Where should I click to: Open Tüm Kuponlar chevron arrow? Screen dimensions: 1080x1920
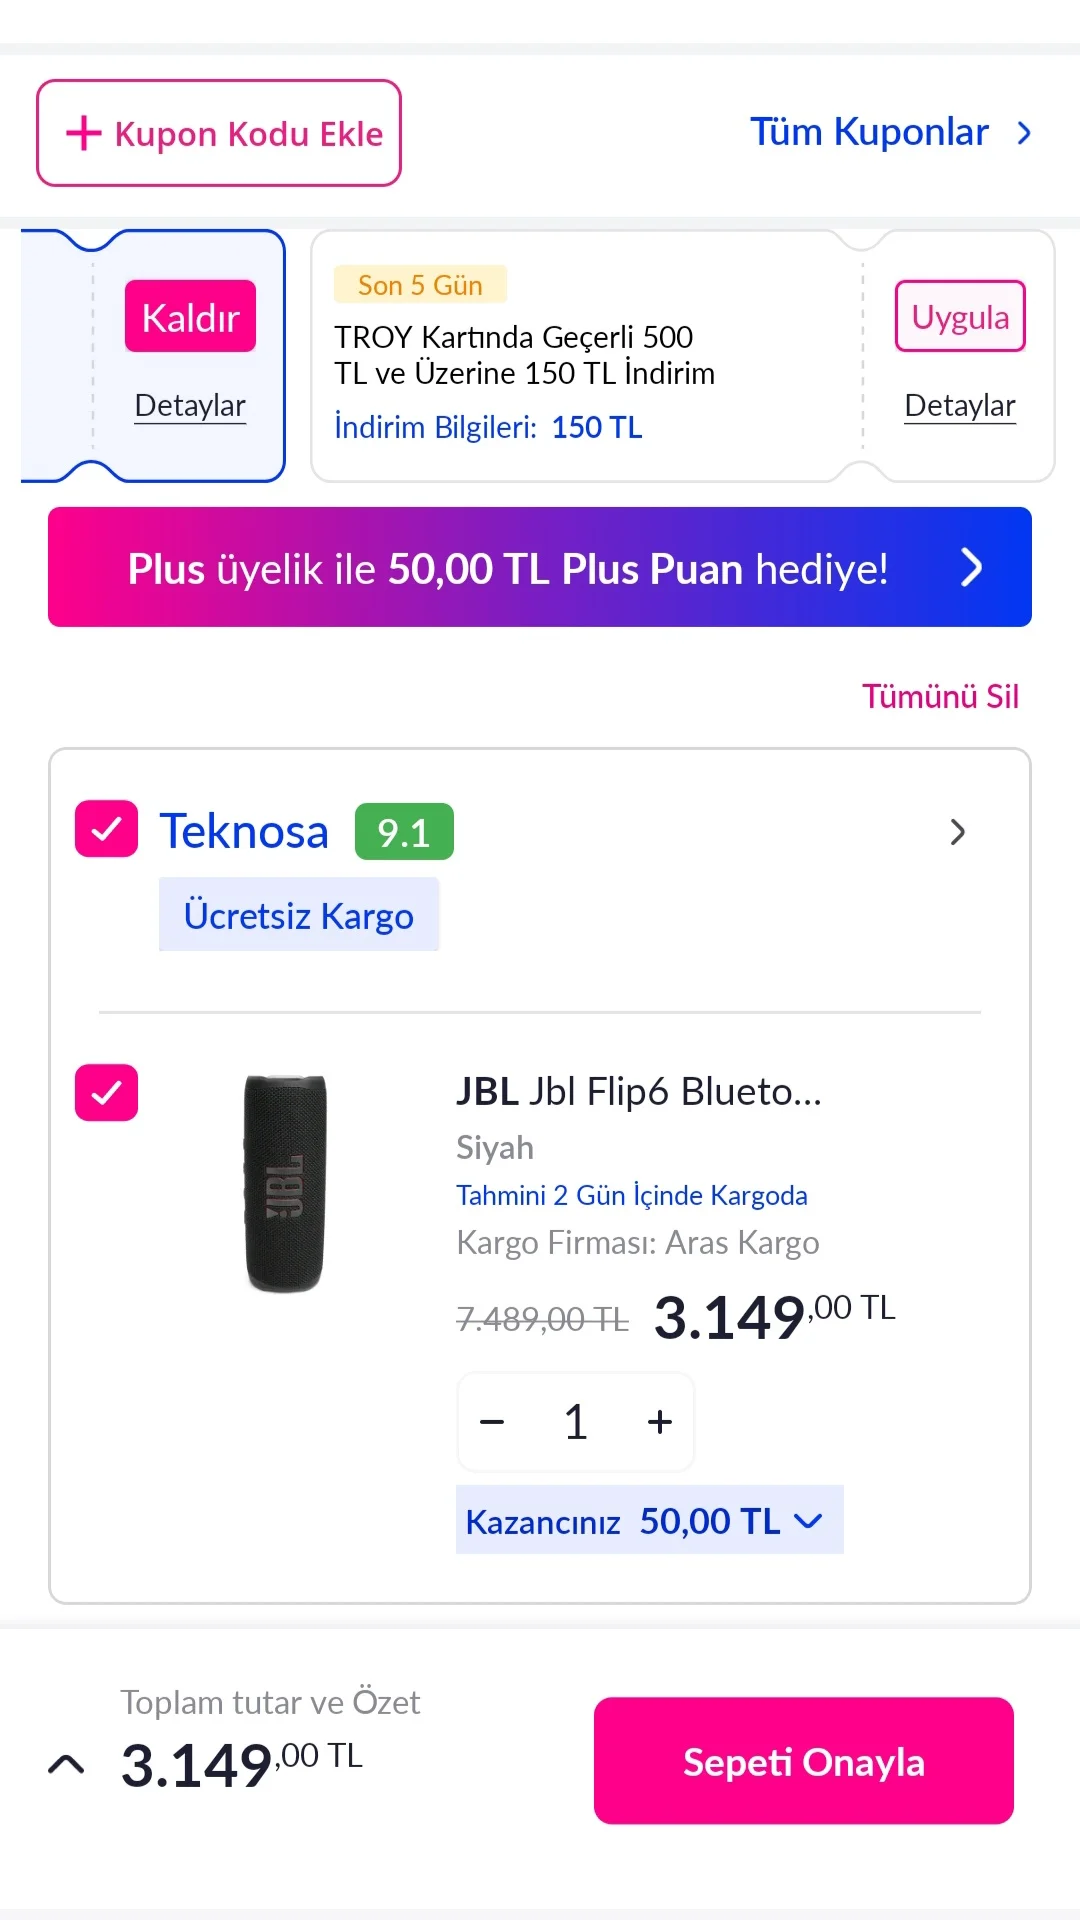click(1024, 133)
